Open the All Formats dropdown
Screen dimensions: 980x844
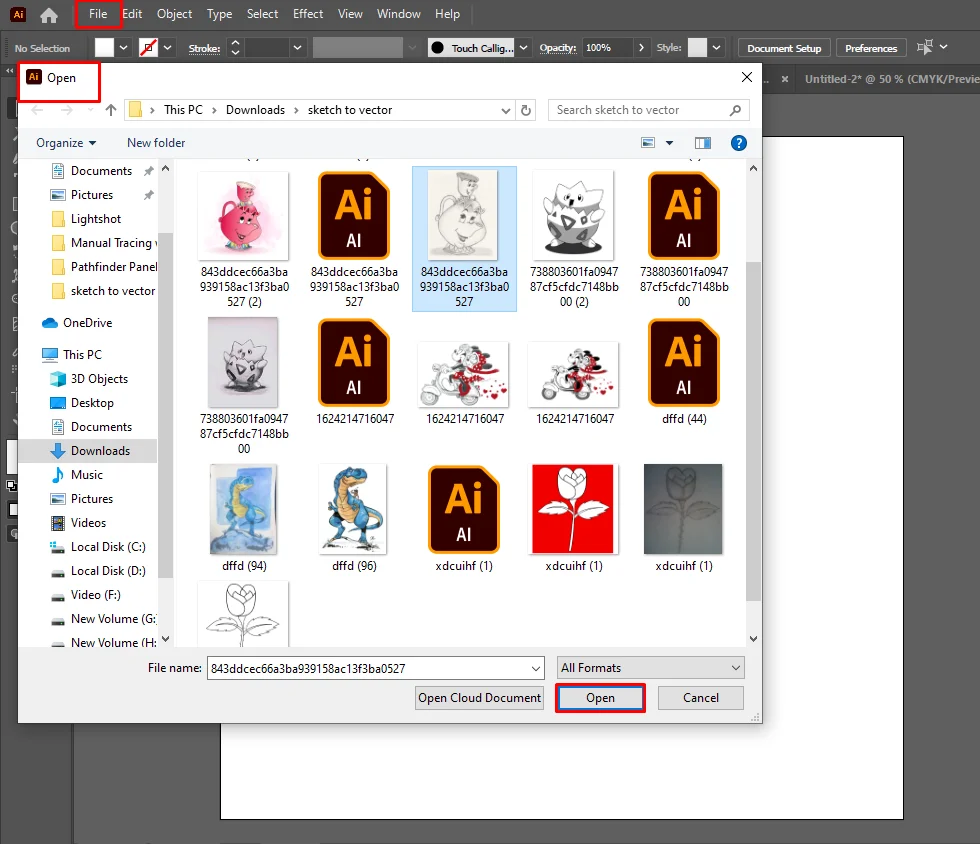(x=651, y=668)
